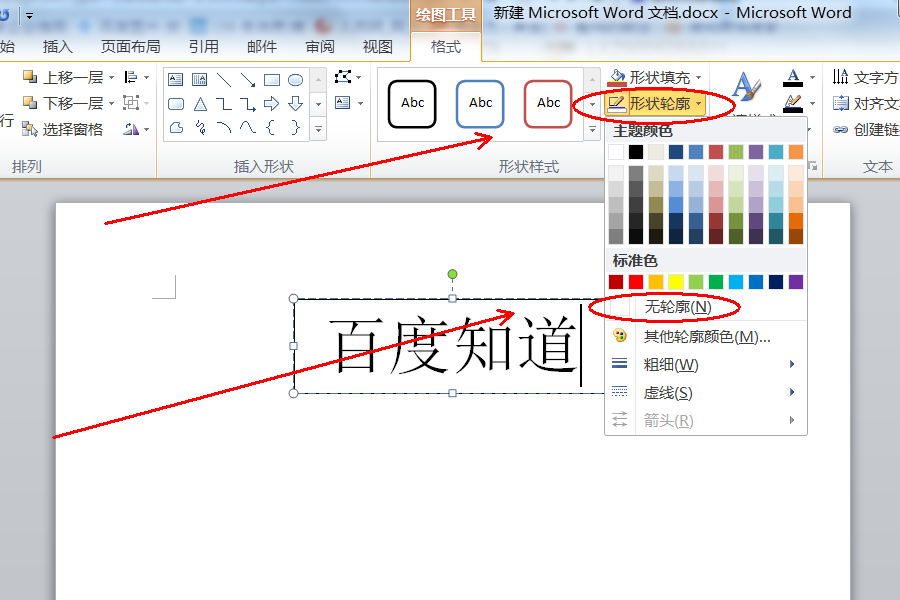900x600 pixels.
Task: Pick the standard purple color swatch
Action: [796, 282]
